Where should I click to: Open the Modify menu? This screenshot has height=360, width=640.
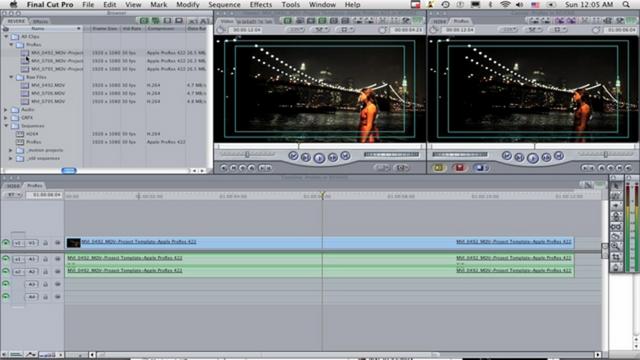click(x=187, y=4)
